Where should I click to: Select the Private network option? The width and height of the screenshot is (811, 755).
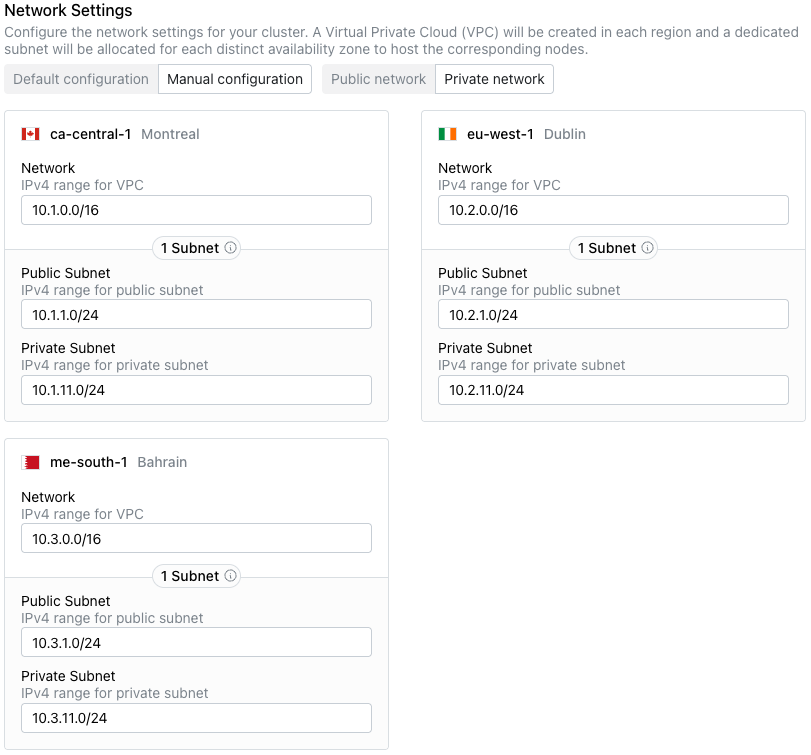494,78
